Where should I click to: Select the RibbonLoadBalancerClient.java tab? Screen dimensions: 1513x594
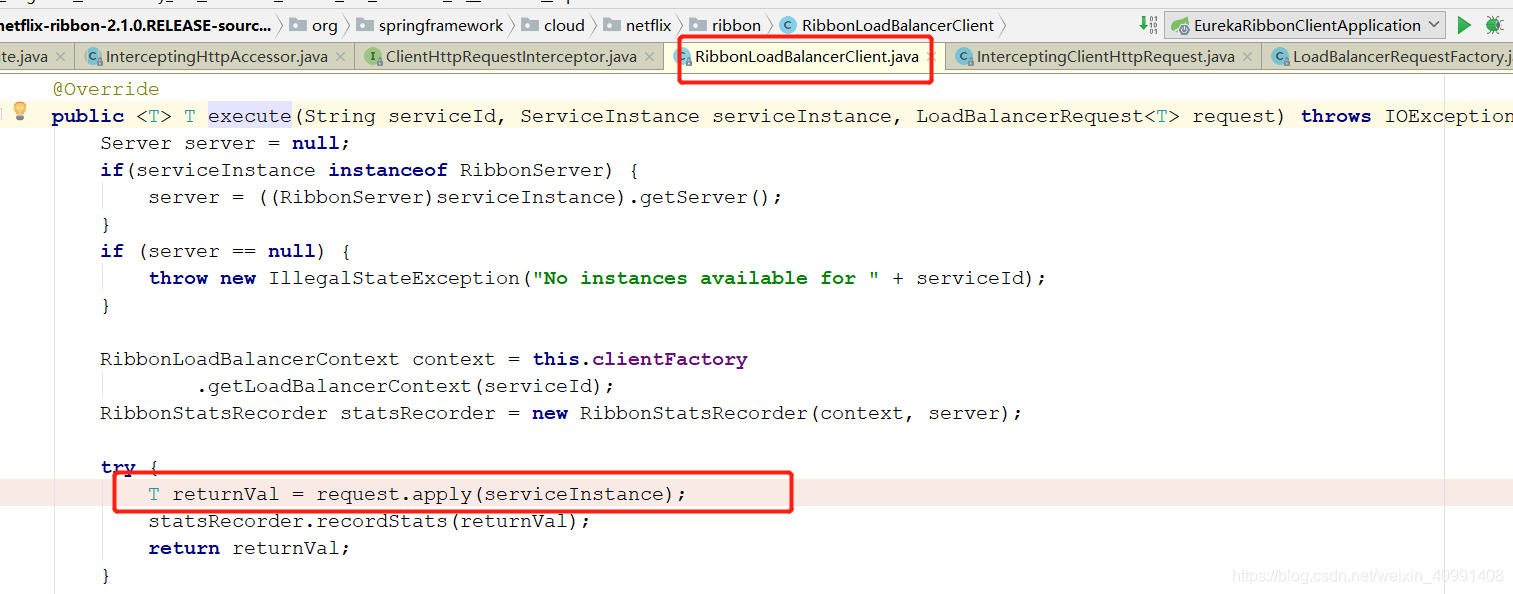(806, 57)
